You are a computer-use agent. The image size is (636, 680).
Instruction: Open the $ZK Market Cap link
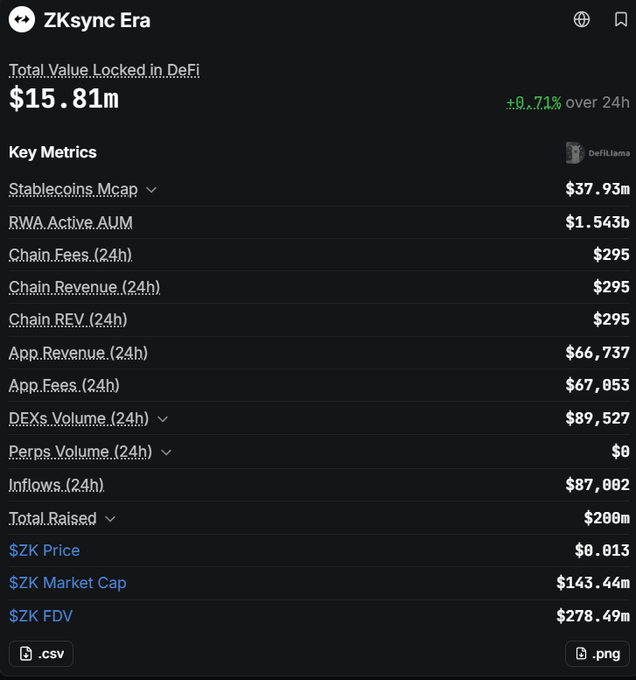pos(68,583)
